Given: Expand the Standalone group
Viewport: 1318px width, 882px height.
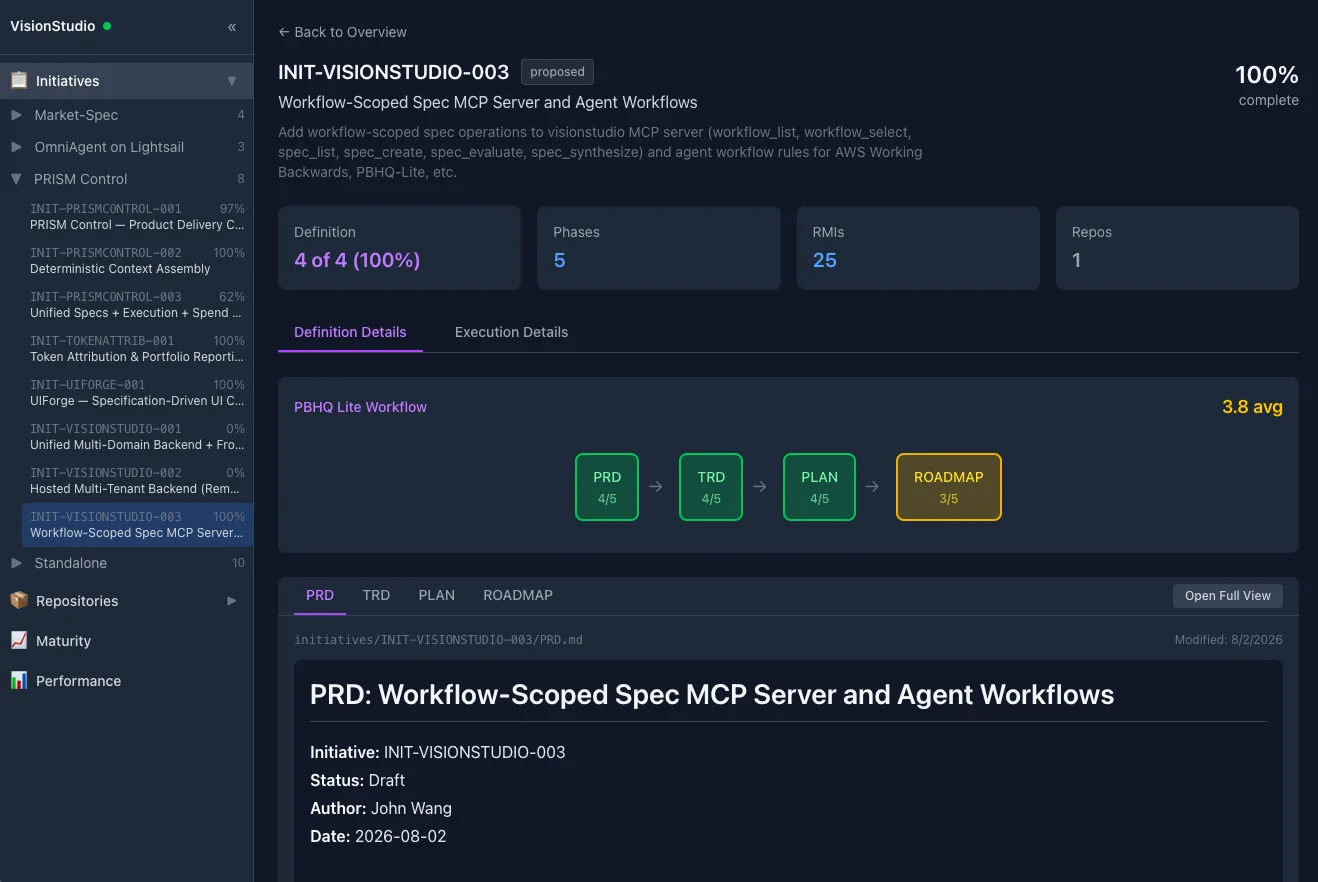Looking at the screenshot, I should point(16,563).
